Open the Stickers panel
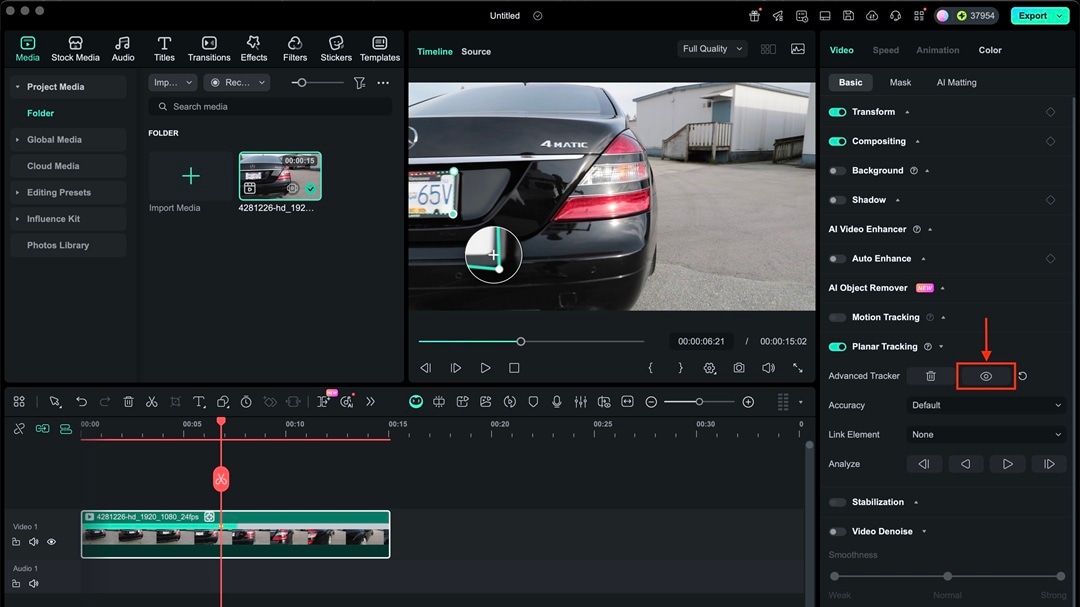This screenshot has height=607, width=1080. coord(336,48)
